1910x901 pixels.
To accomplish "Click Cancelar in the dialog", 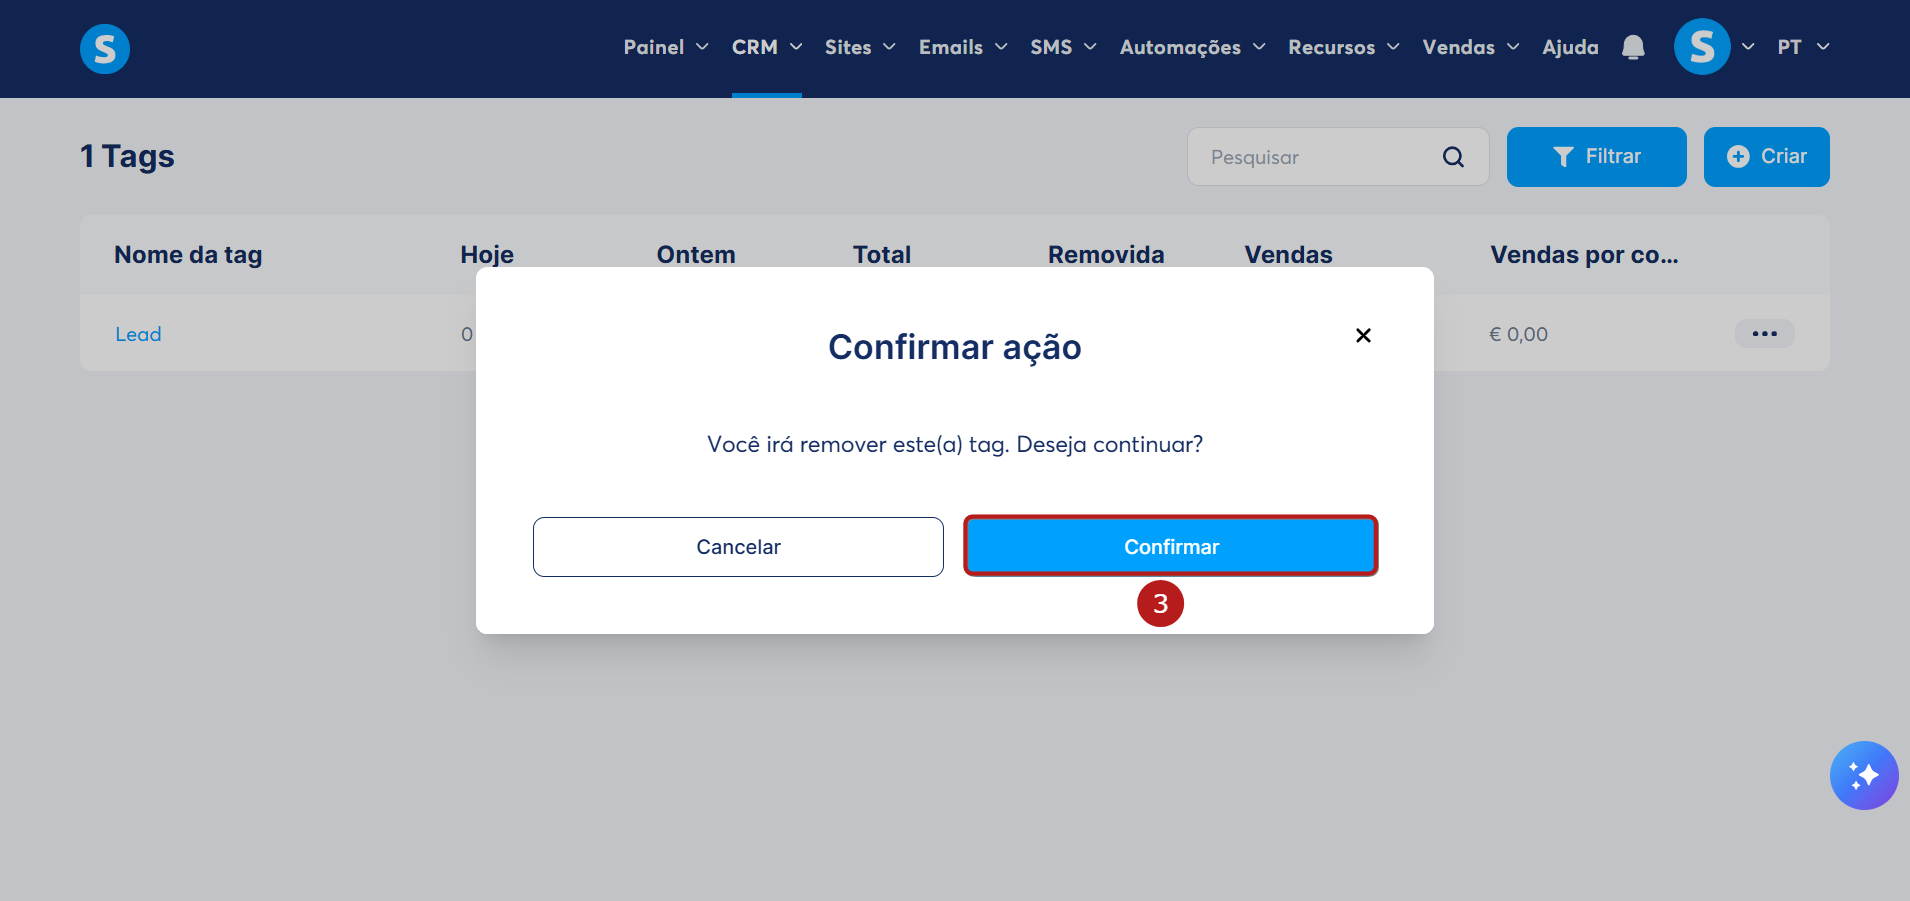I will coord(738,547).
